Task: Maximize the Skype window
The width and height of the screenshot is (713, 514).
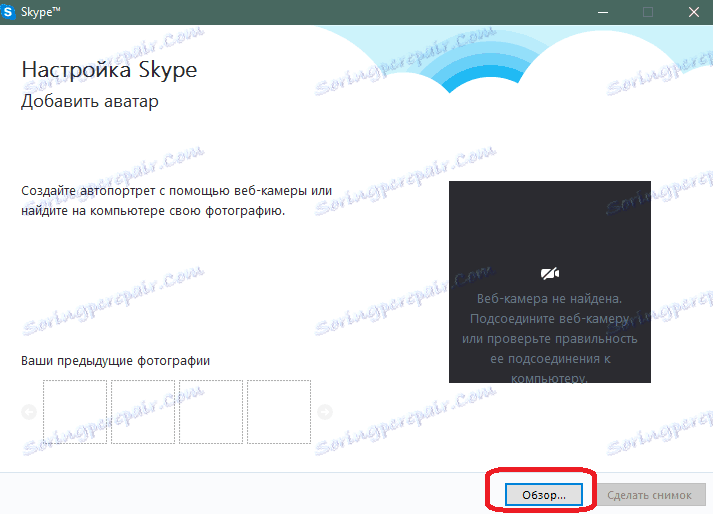Action: tap(648, 12)
